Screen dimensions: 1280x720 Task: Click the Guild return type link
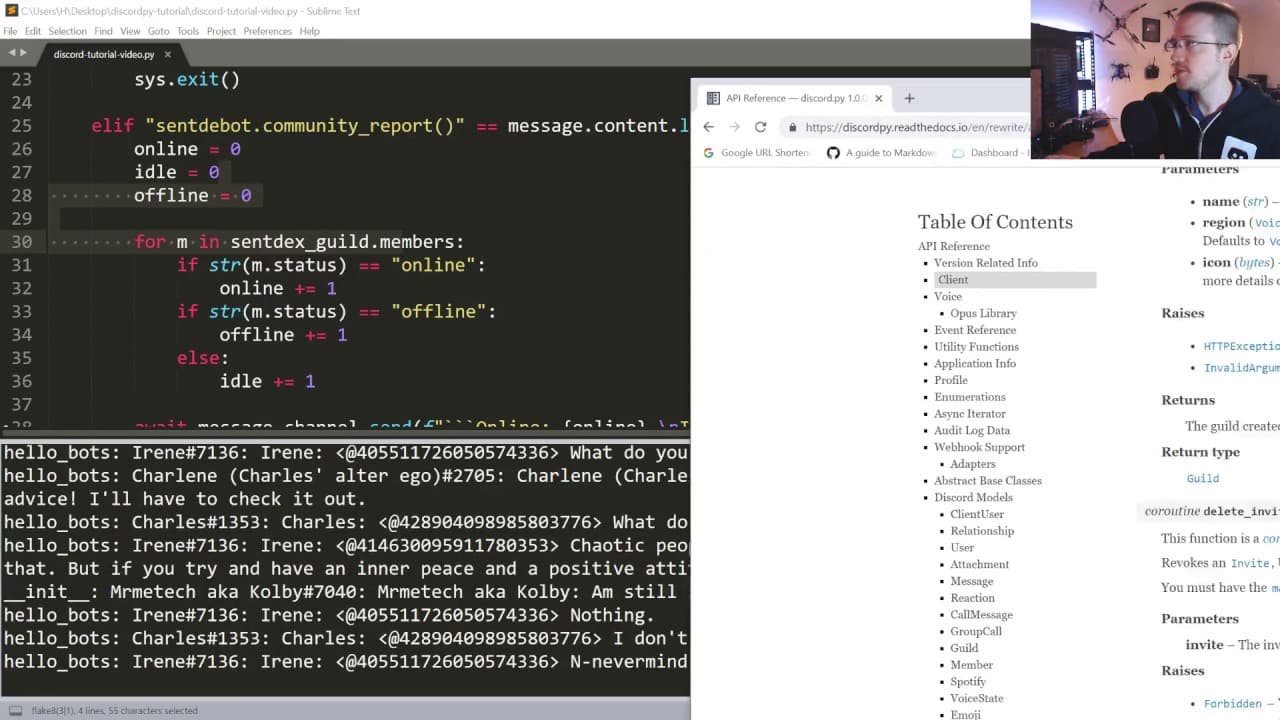1203,479
